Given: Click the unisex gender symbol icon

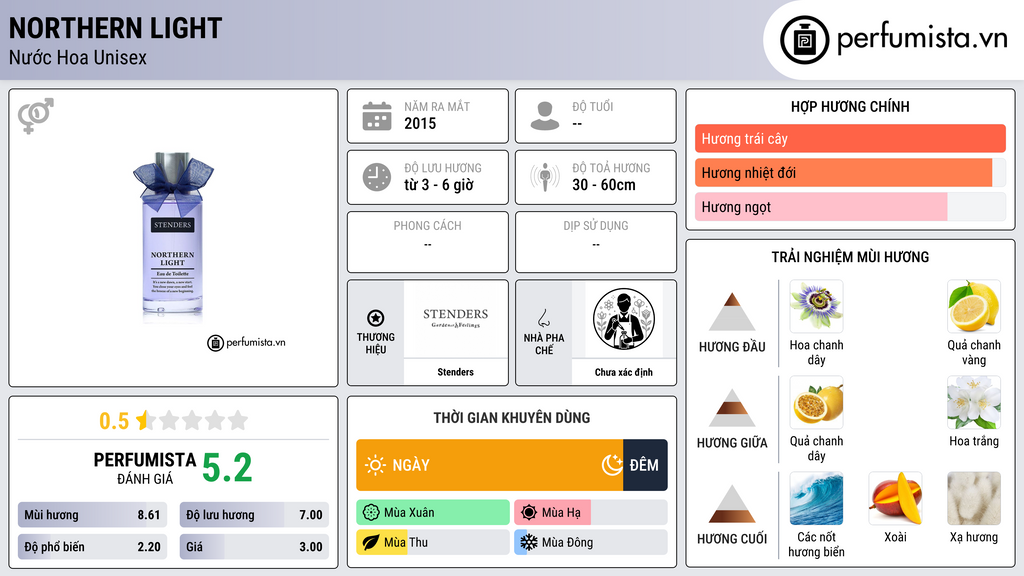Looking at the screenshot, I should [x=36, y=116].
